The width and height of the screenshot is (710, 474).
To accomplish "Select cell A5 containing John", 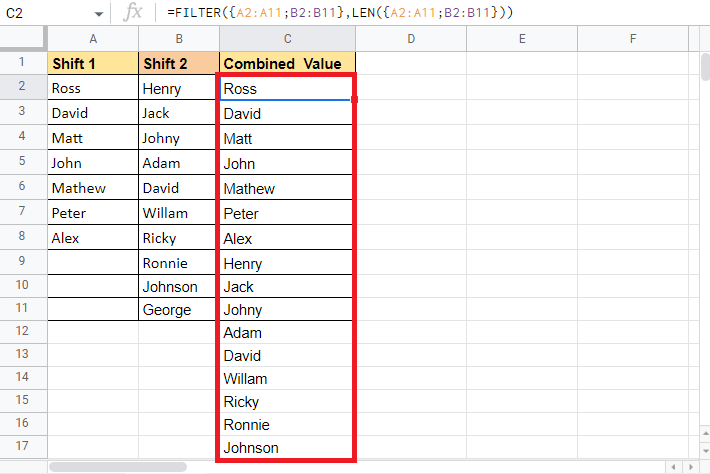I will pyautogui.click(x=93, y=162).
